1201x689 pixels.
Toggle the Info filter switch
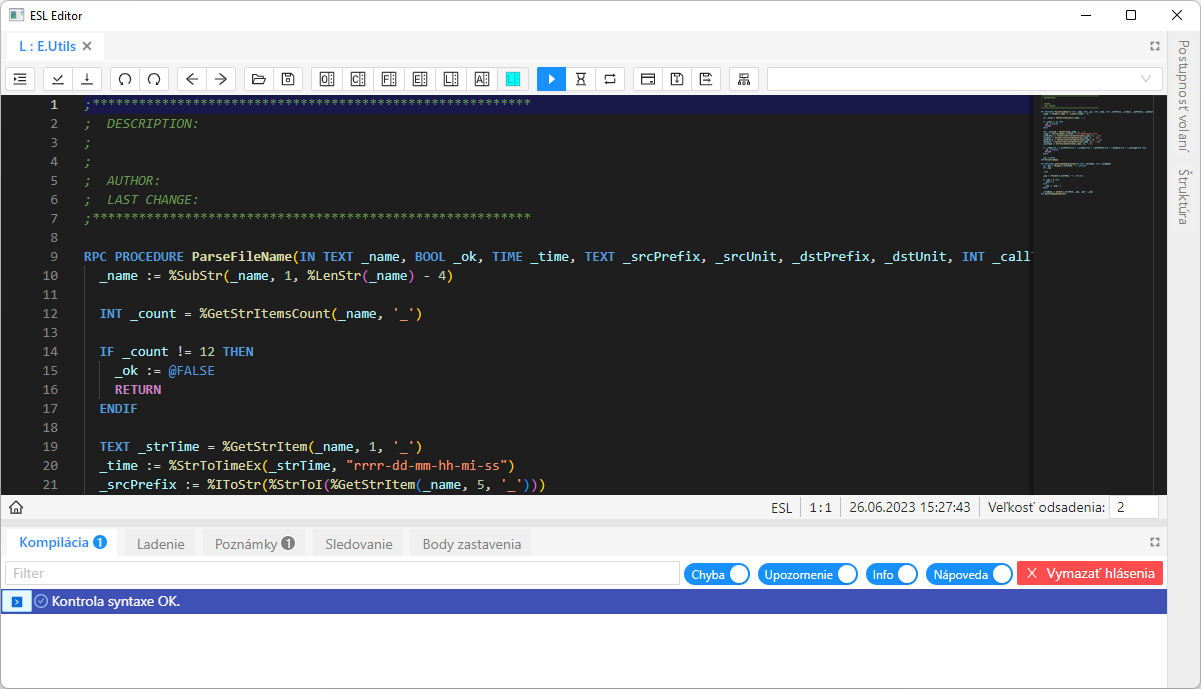906,574
